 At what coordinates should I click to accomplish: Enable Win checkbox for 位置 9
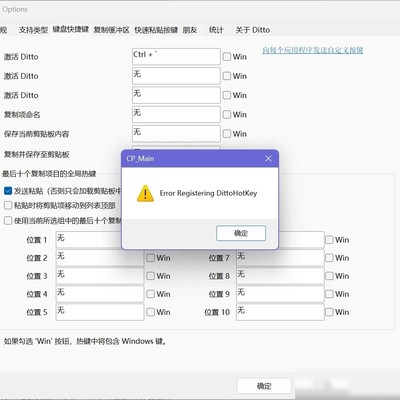point(329,294)
